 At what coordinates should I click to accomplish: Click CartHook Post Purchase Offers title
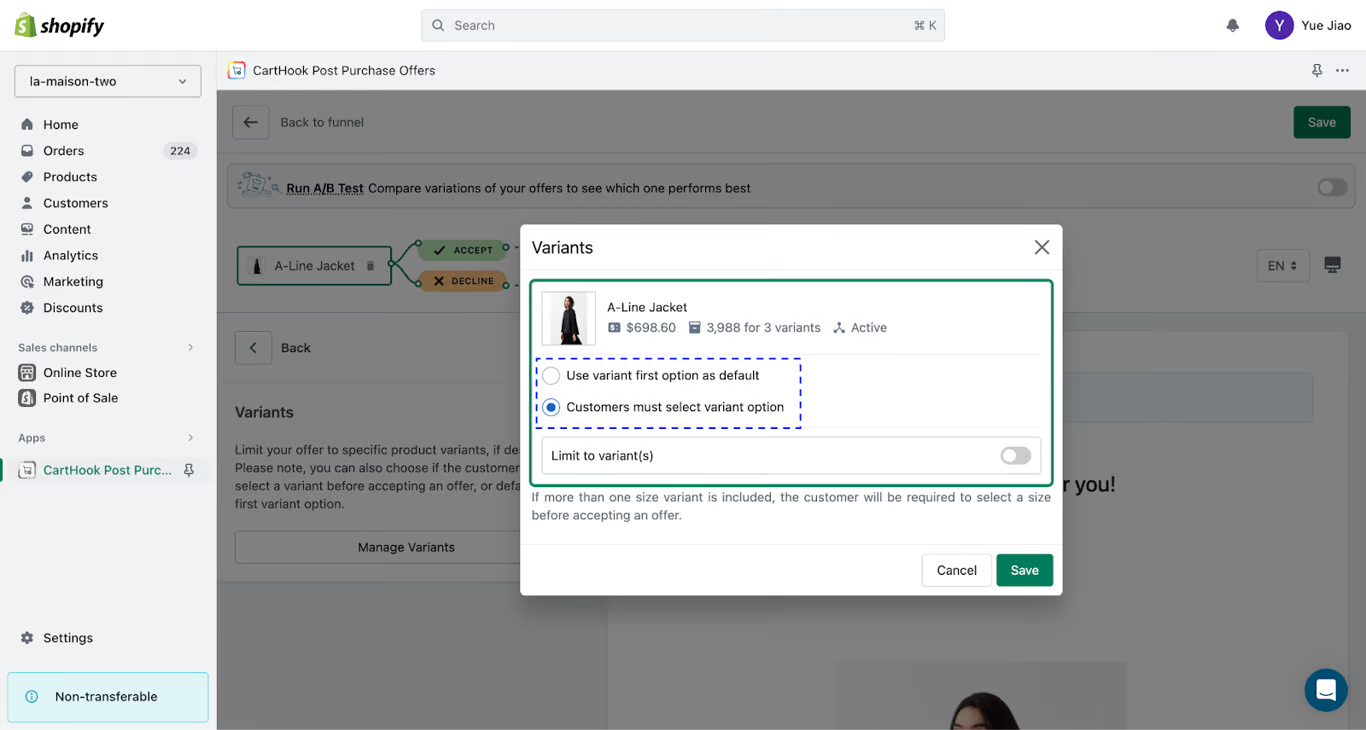click(344, 70)
